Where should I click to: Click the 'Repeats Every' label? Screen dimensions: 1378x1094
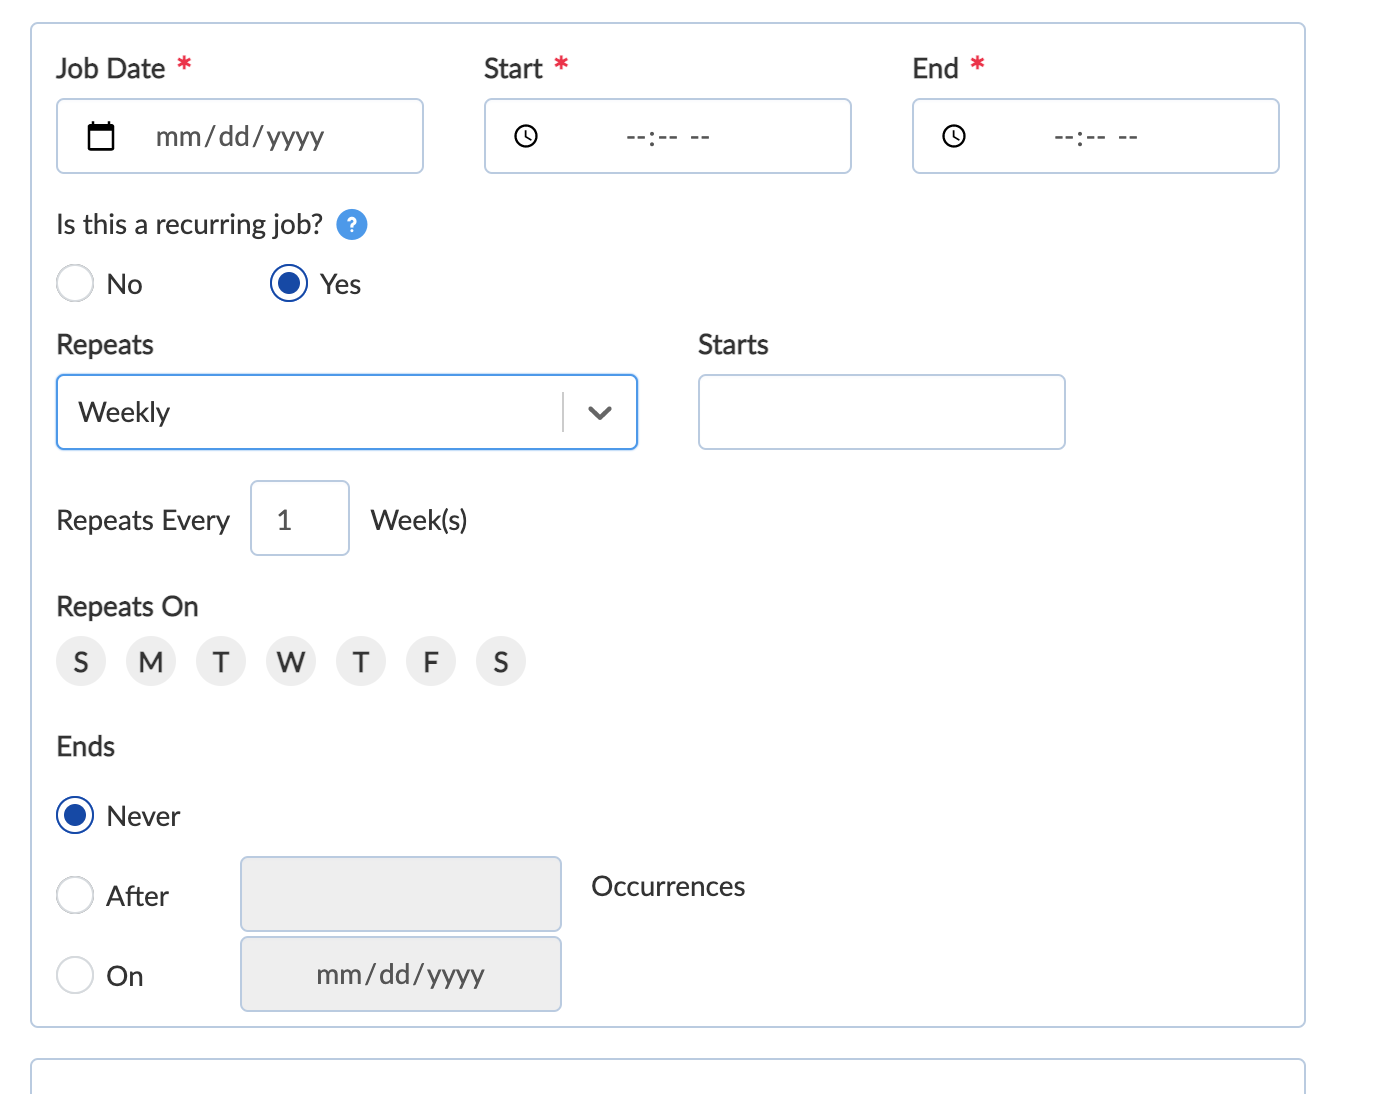click(143, 520)
